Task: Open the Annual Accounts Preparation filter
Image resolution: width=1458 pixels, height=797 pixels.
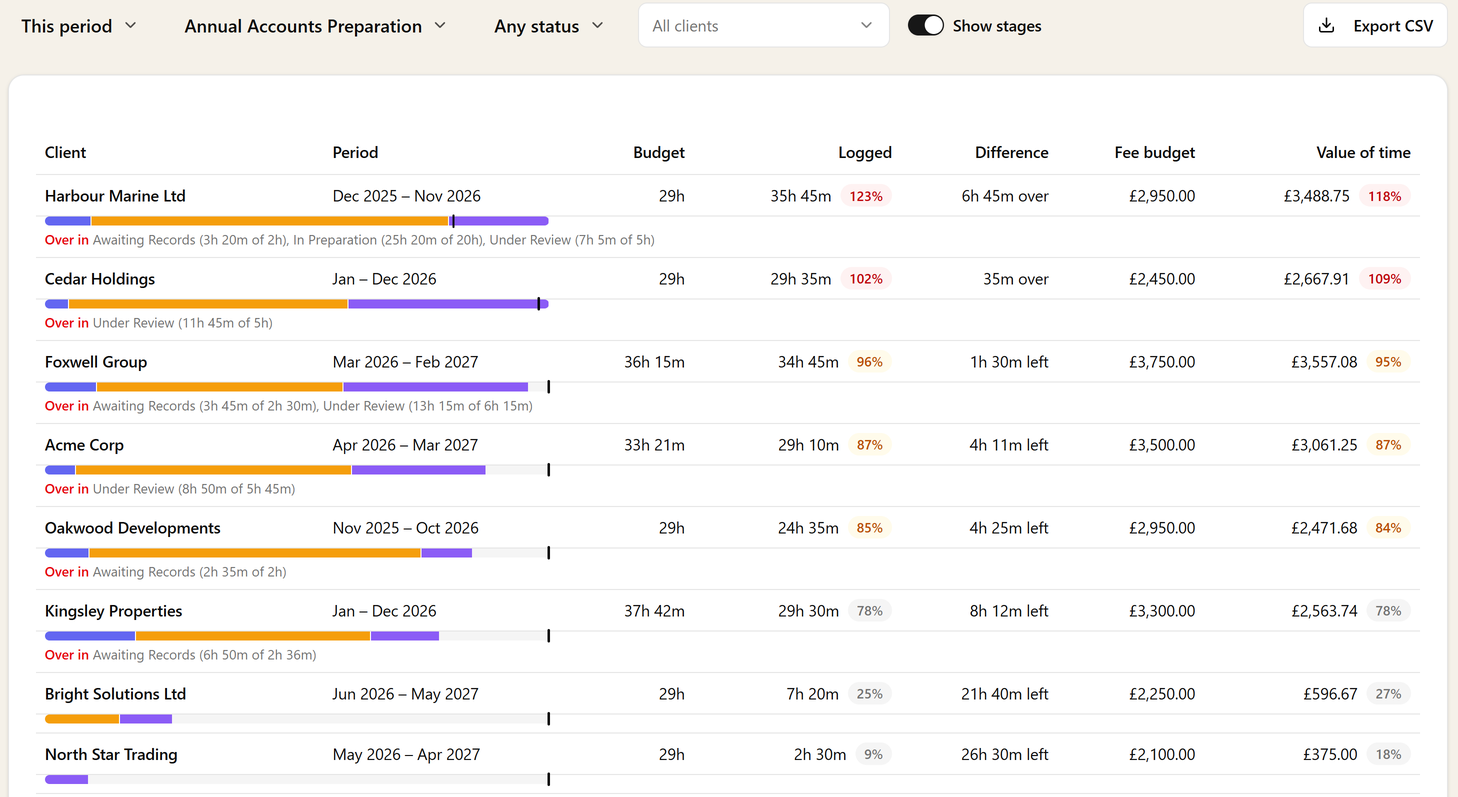Action: click(315, 26)
